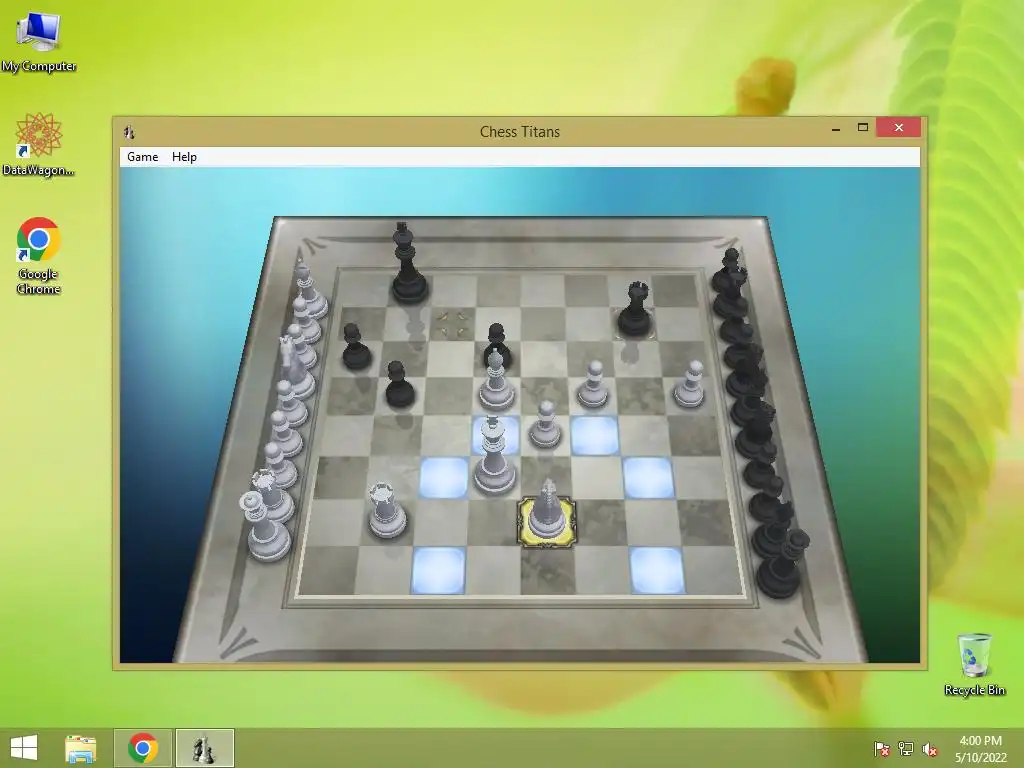Open the network status tray icon

906,749
